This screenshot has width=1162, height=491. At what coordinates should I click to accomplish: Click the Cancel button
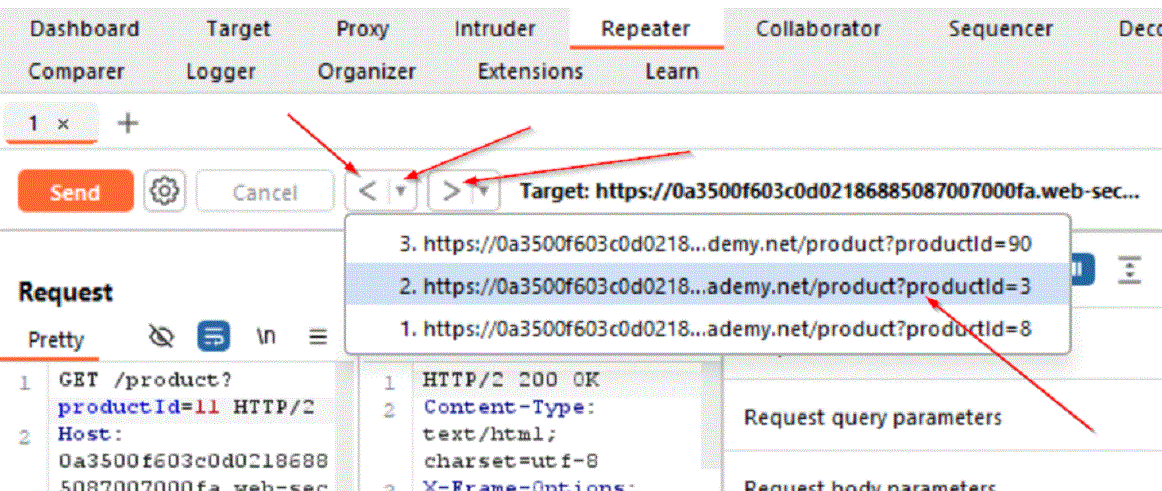pos(265,192)
